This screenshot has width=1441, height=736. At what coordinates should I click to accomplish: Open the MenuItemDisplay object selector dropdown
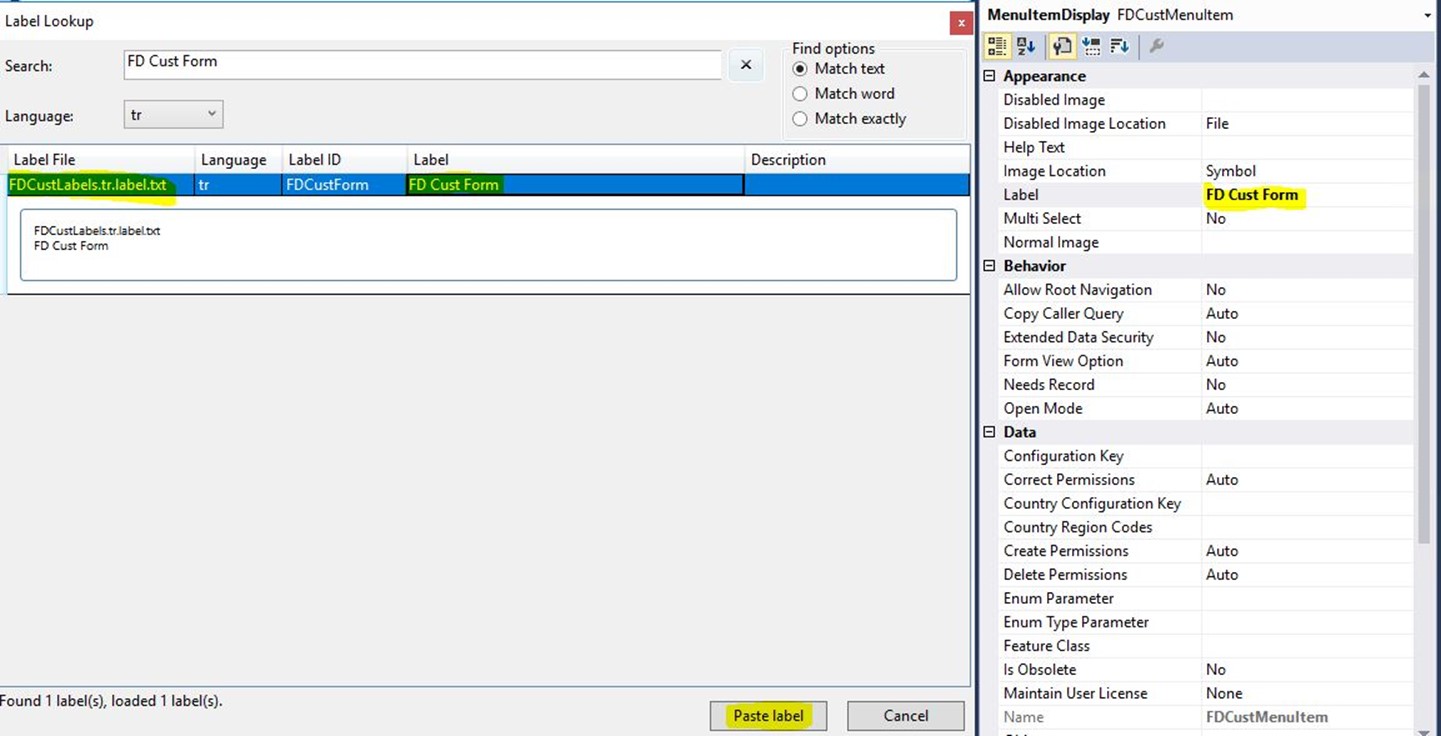(x=1427, y=15)
